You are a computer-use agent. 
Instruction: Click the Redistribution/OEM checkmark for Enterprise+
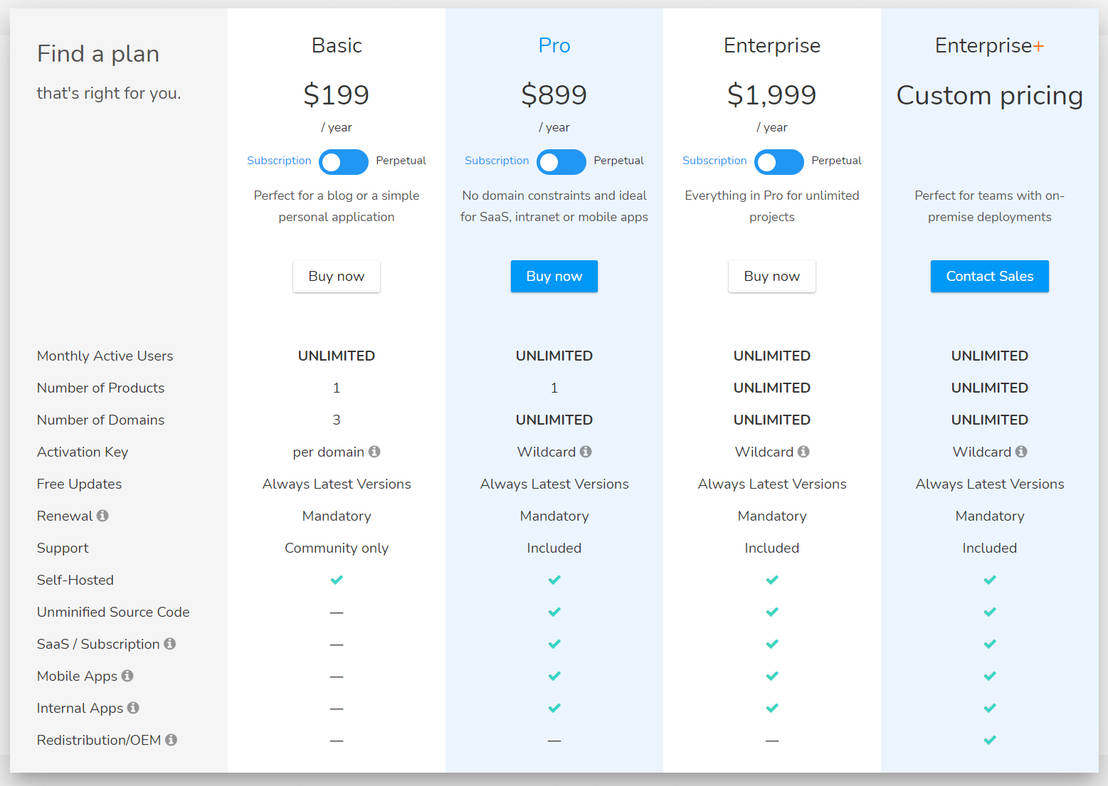click(x=989, y=740)
